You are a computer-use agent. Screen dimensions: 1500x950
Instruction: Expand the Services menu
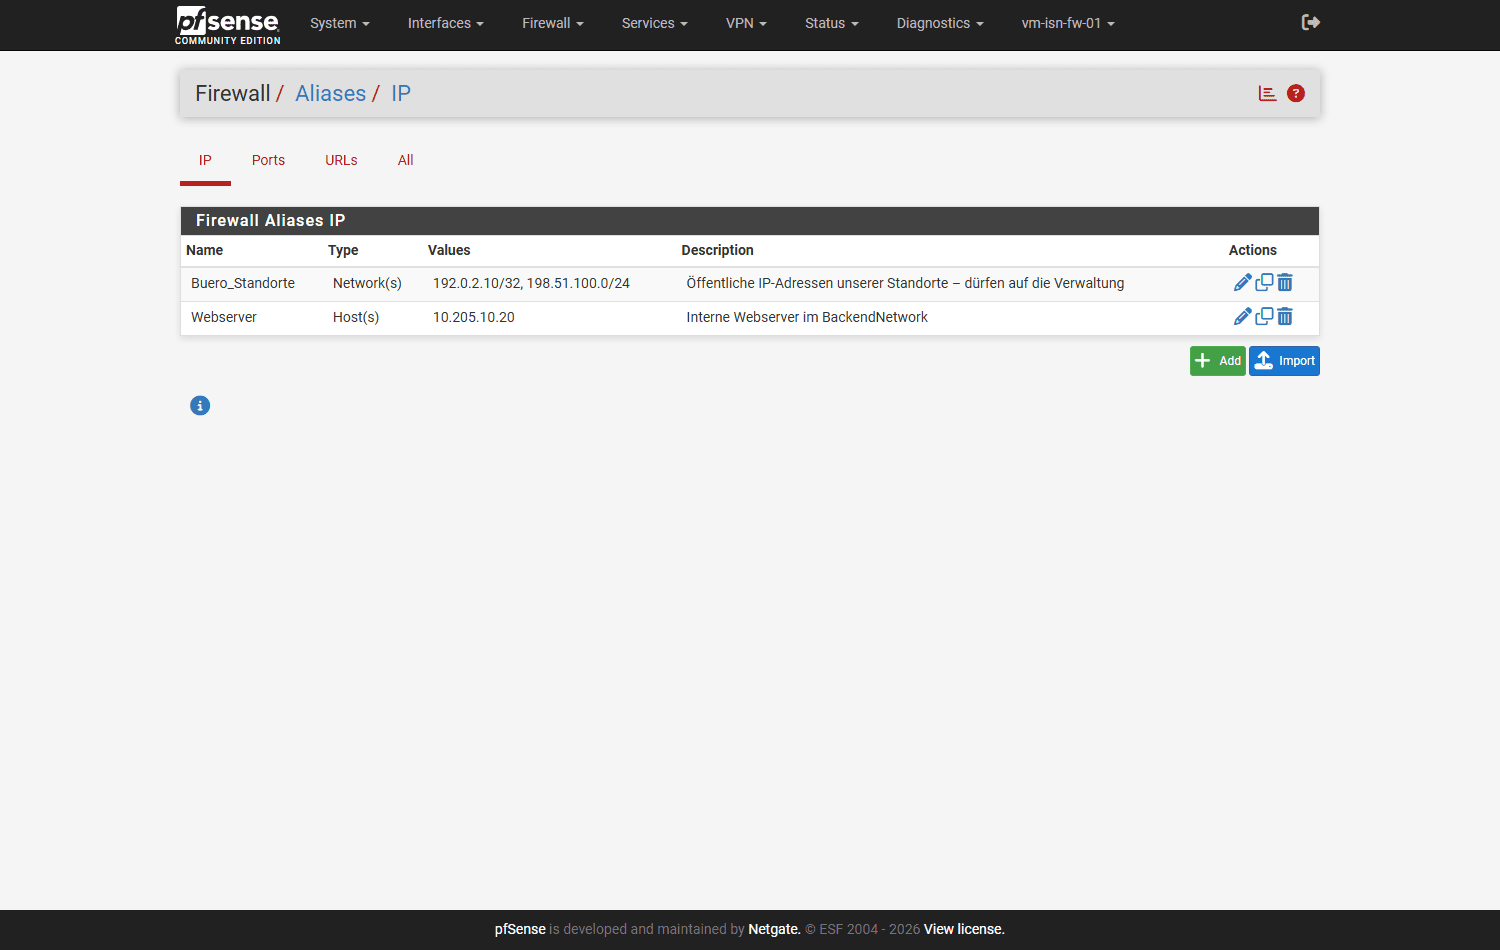tap(655, 23)
